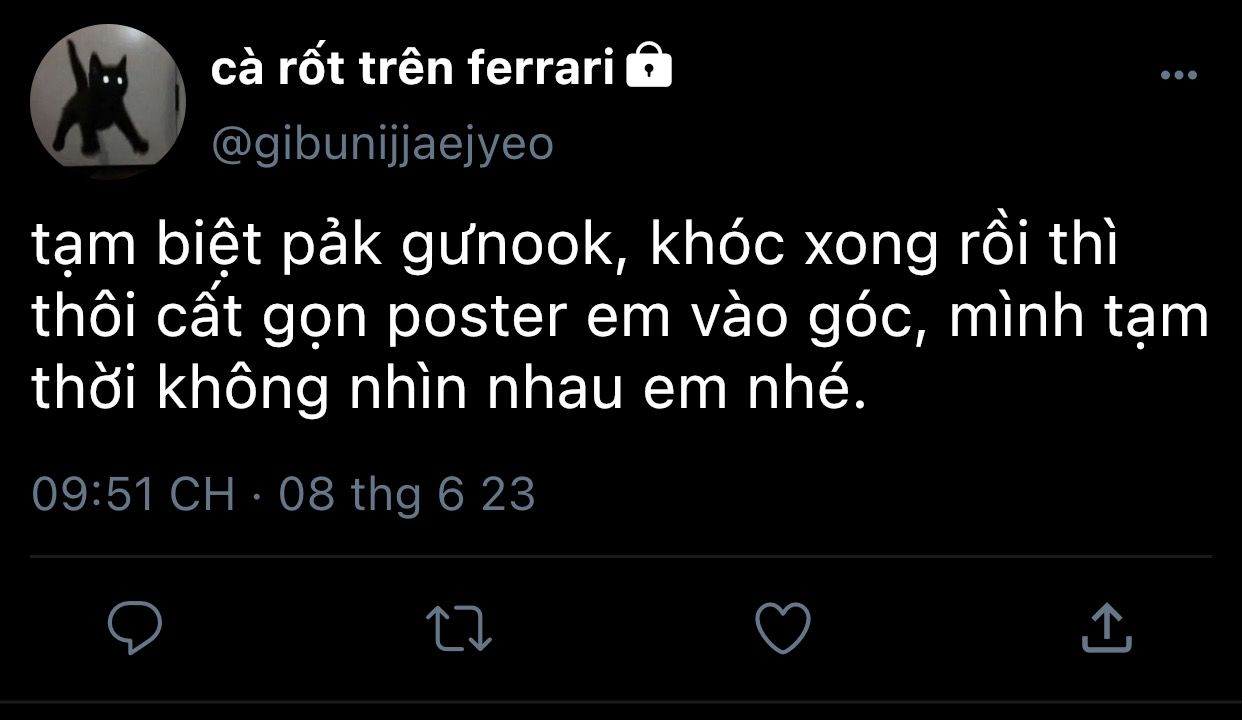
Task: Open the three-dot more options menu
Action: tap(1178, 76)
